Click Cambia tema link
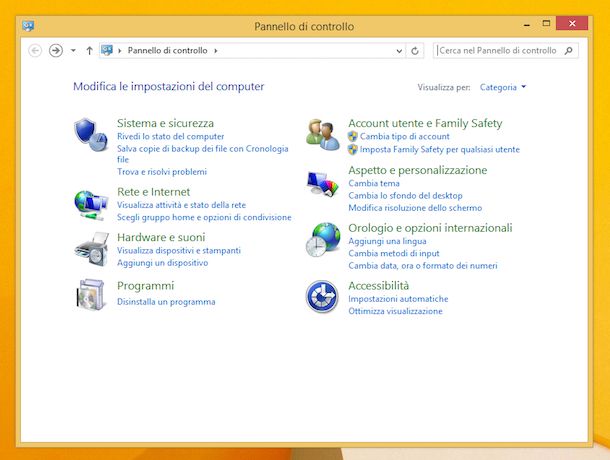This screenshot has width=610, height=460. 374,183
